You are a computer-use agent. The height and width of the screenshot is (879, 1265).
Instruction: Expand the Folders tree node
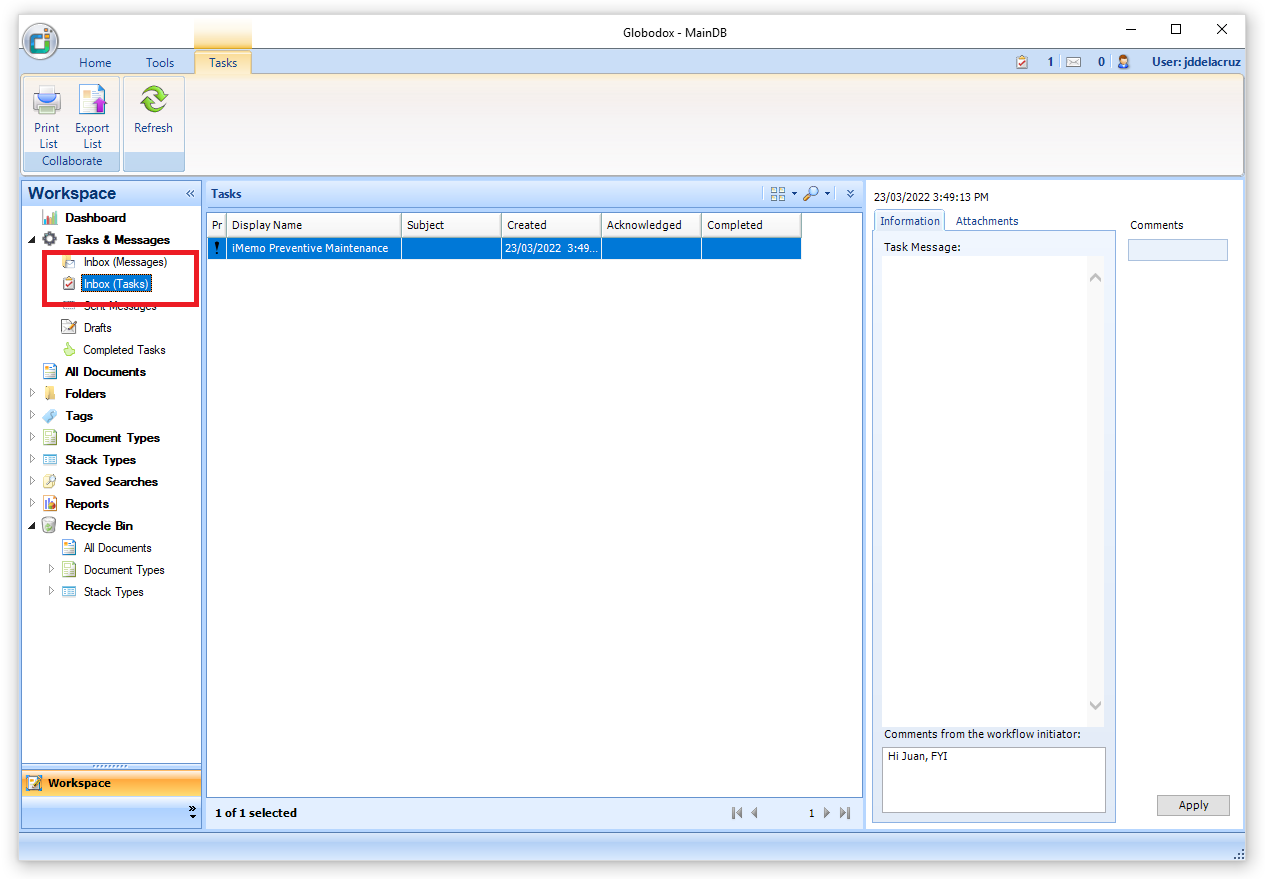(x=32, y=394)
